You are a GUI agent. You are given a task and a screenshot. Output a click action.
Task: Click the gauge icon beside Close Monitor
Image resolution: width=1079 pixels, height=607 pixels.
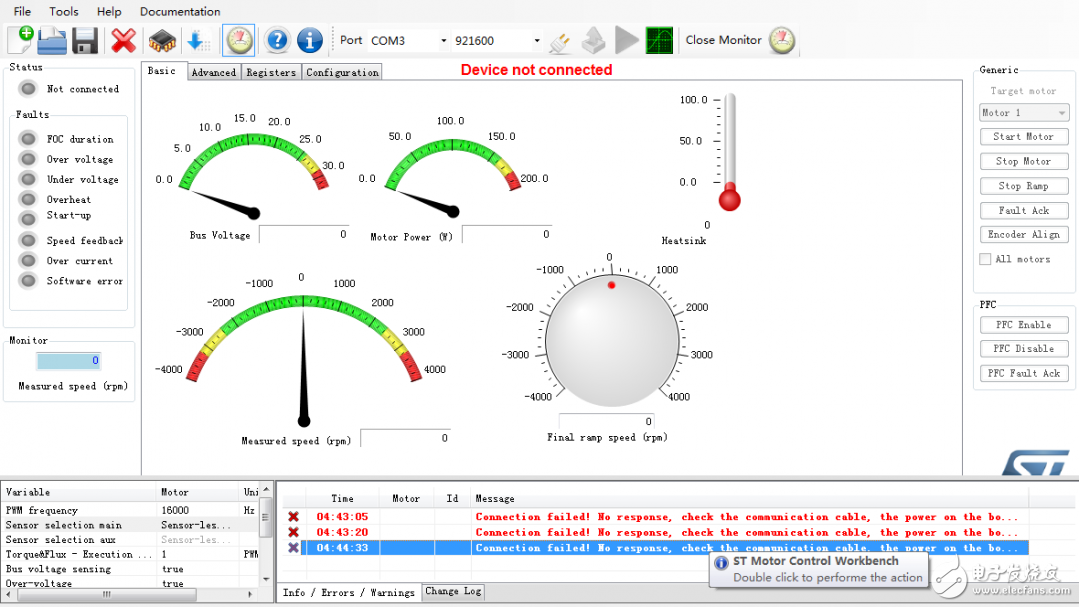[x=782, y=41]
